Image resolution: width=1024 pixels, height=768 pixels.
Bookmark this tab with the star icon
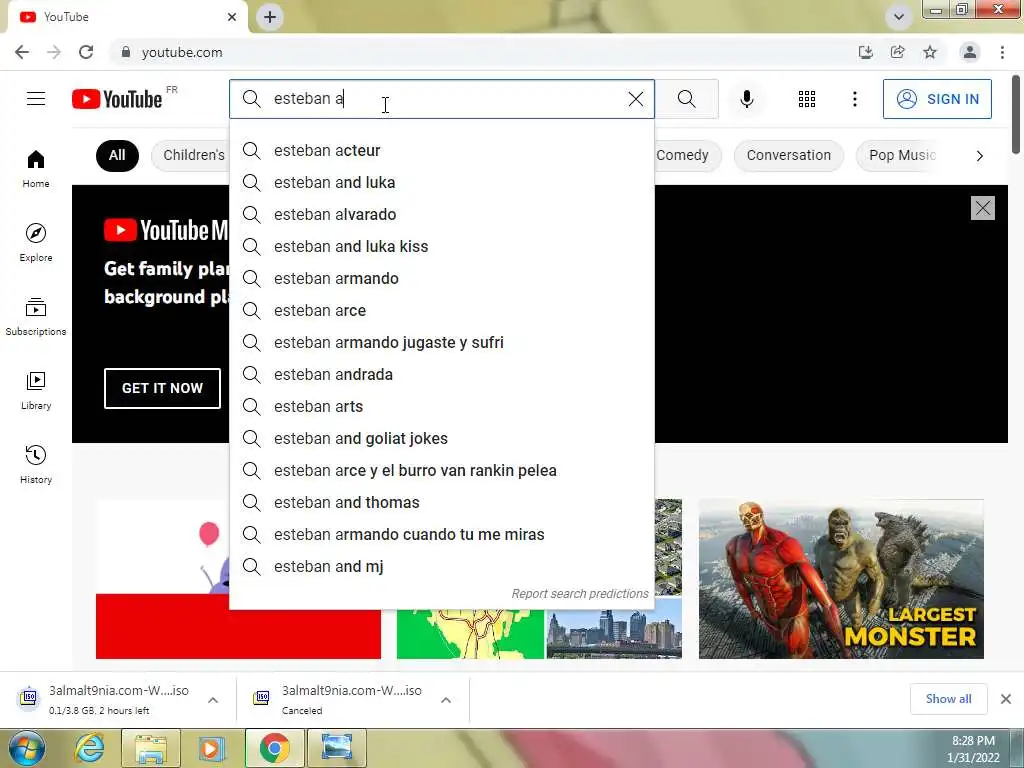(929, 52)
